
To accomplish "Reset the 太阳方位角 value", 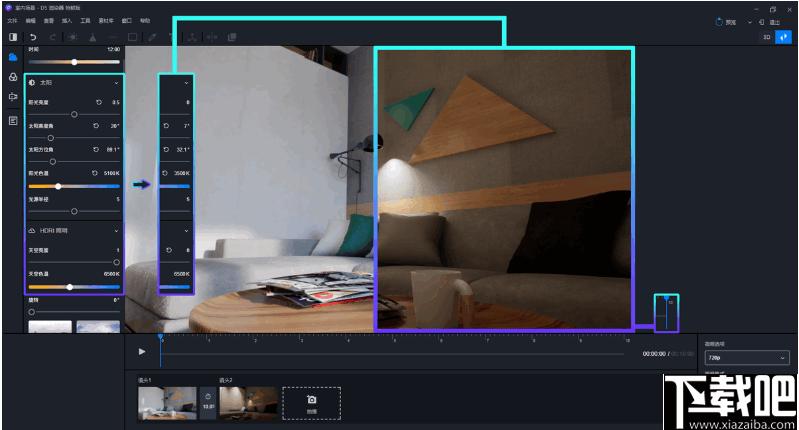I will (96, 149).
